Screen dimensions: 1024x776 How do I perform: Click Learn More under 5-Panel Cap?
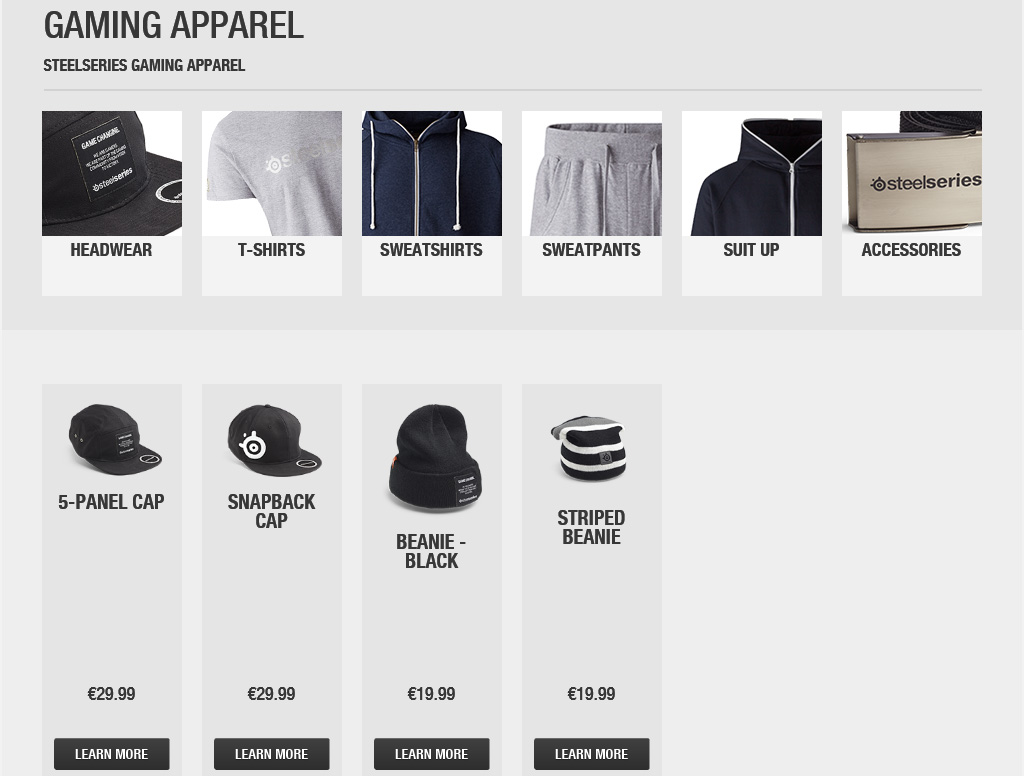tap(112, 754)
